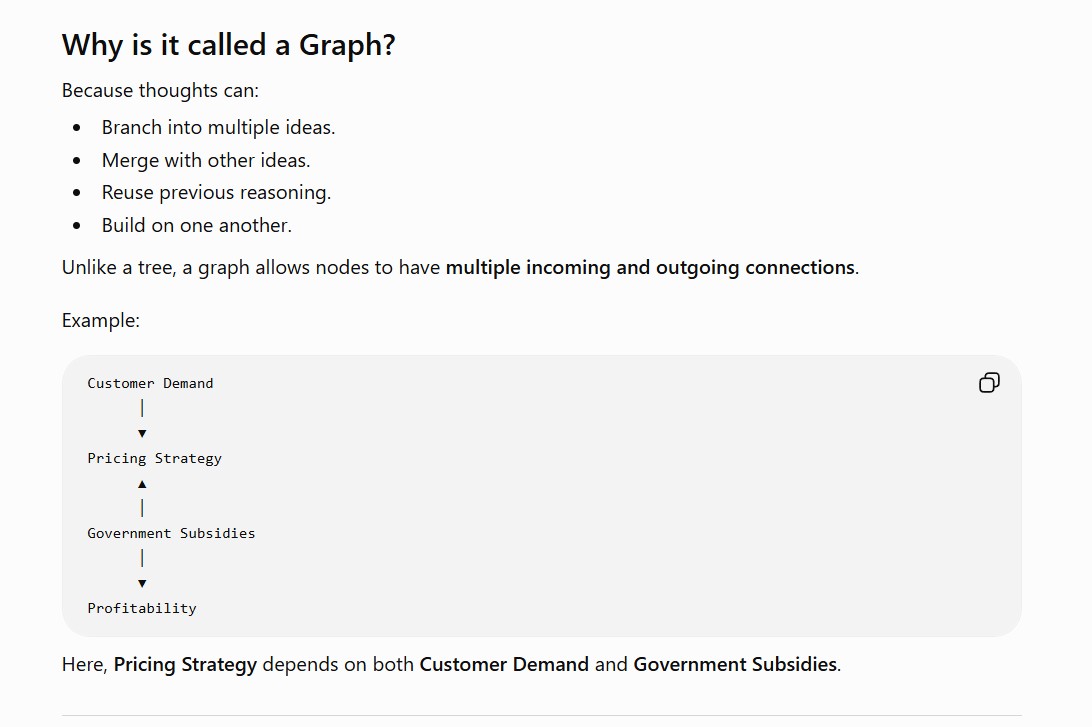The image size is (1092, 727).
Task: Click bold 'Pricing Strategy' in the final sentence
Action: (x=185, y=664)
